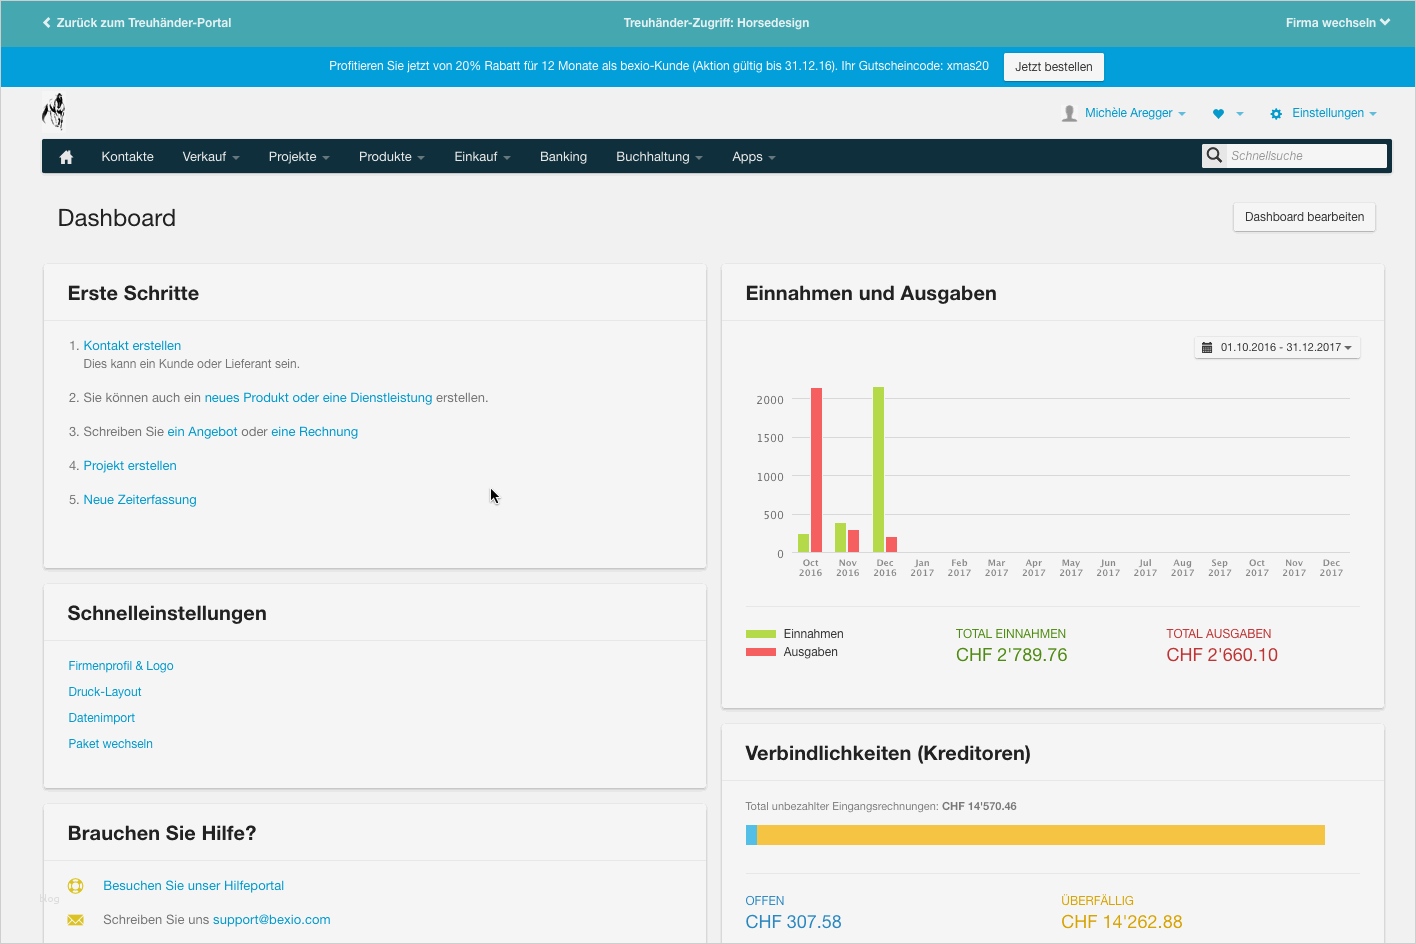Click the user avatar icon
1416x944 pixels.
1069,114
